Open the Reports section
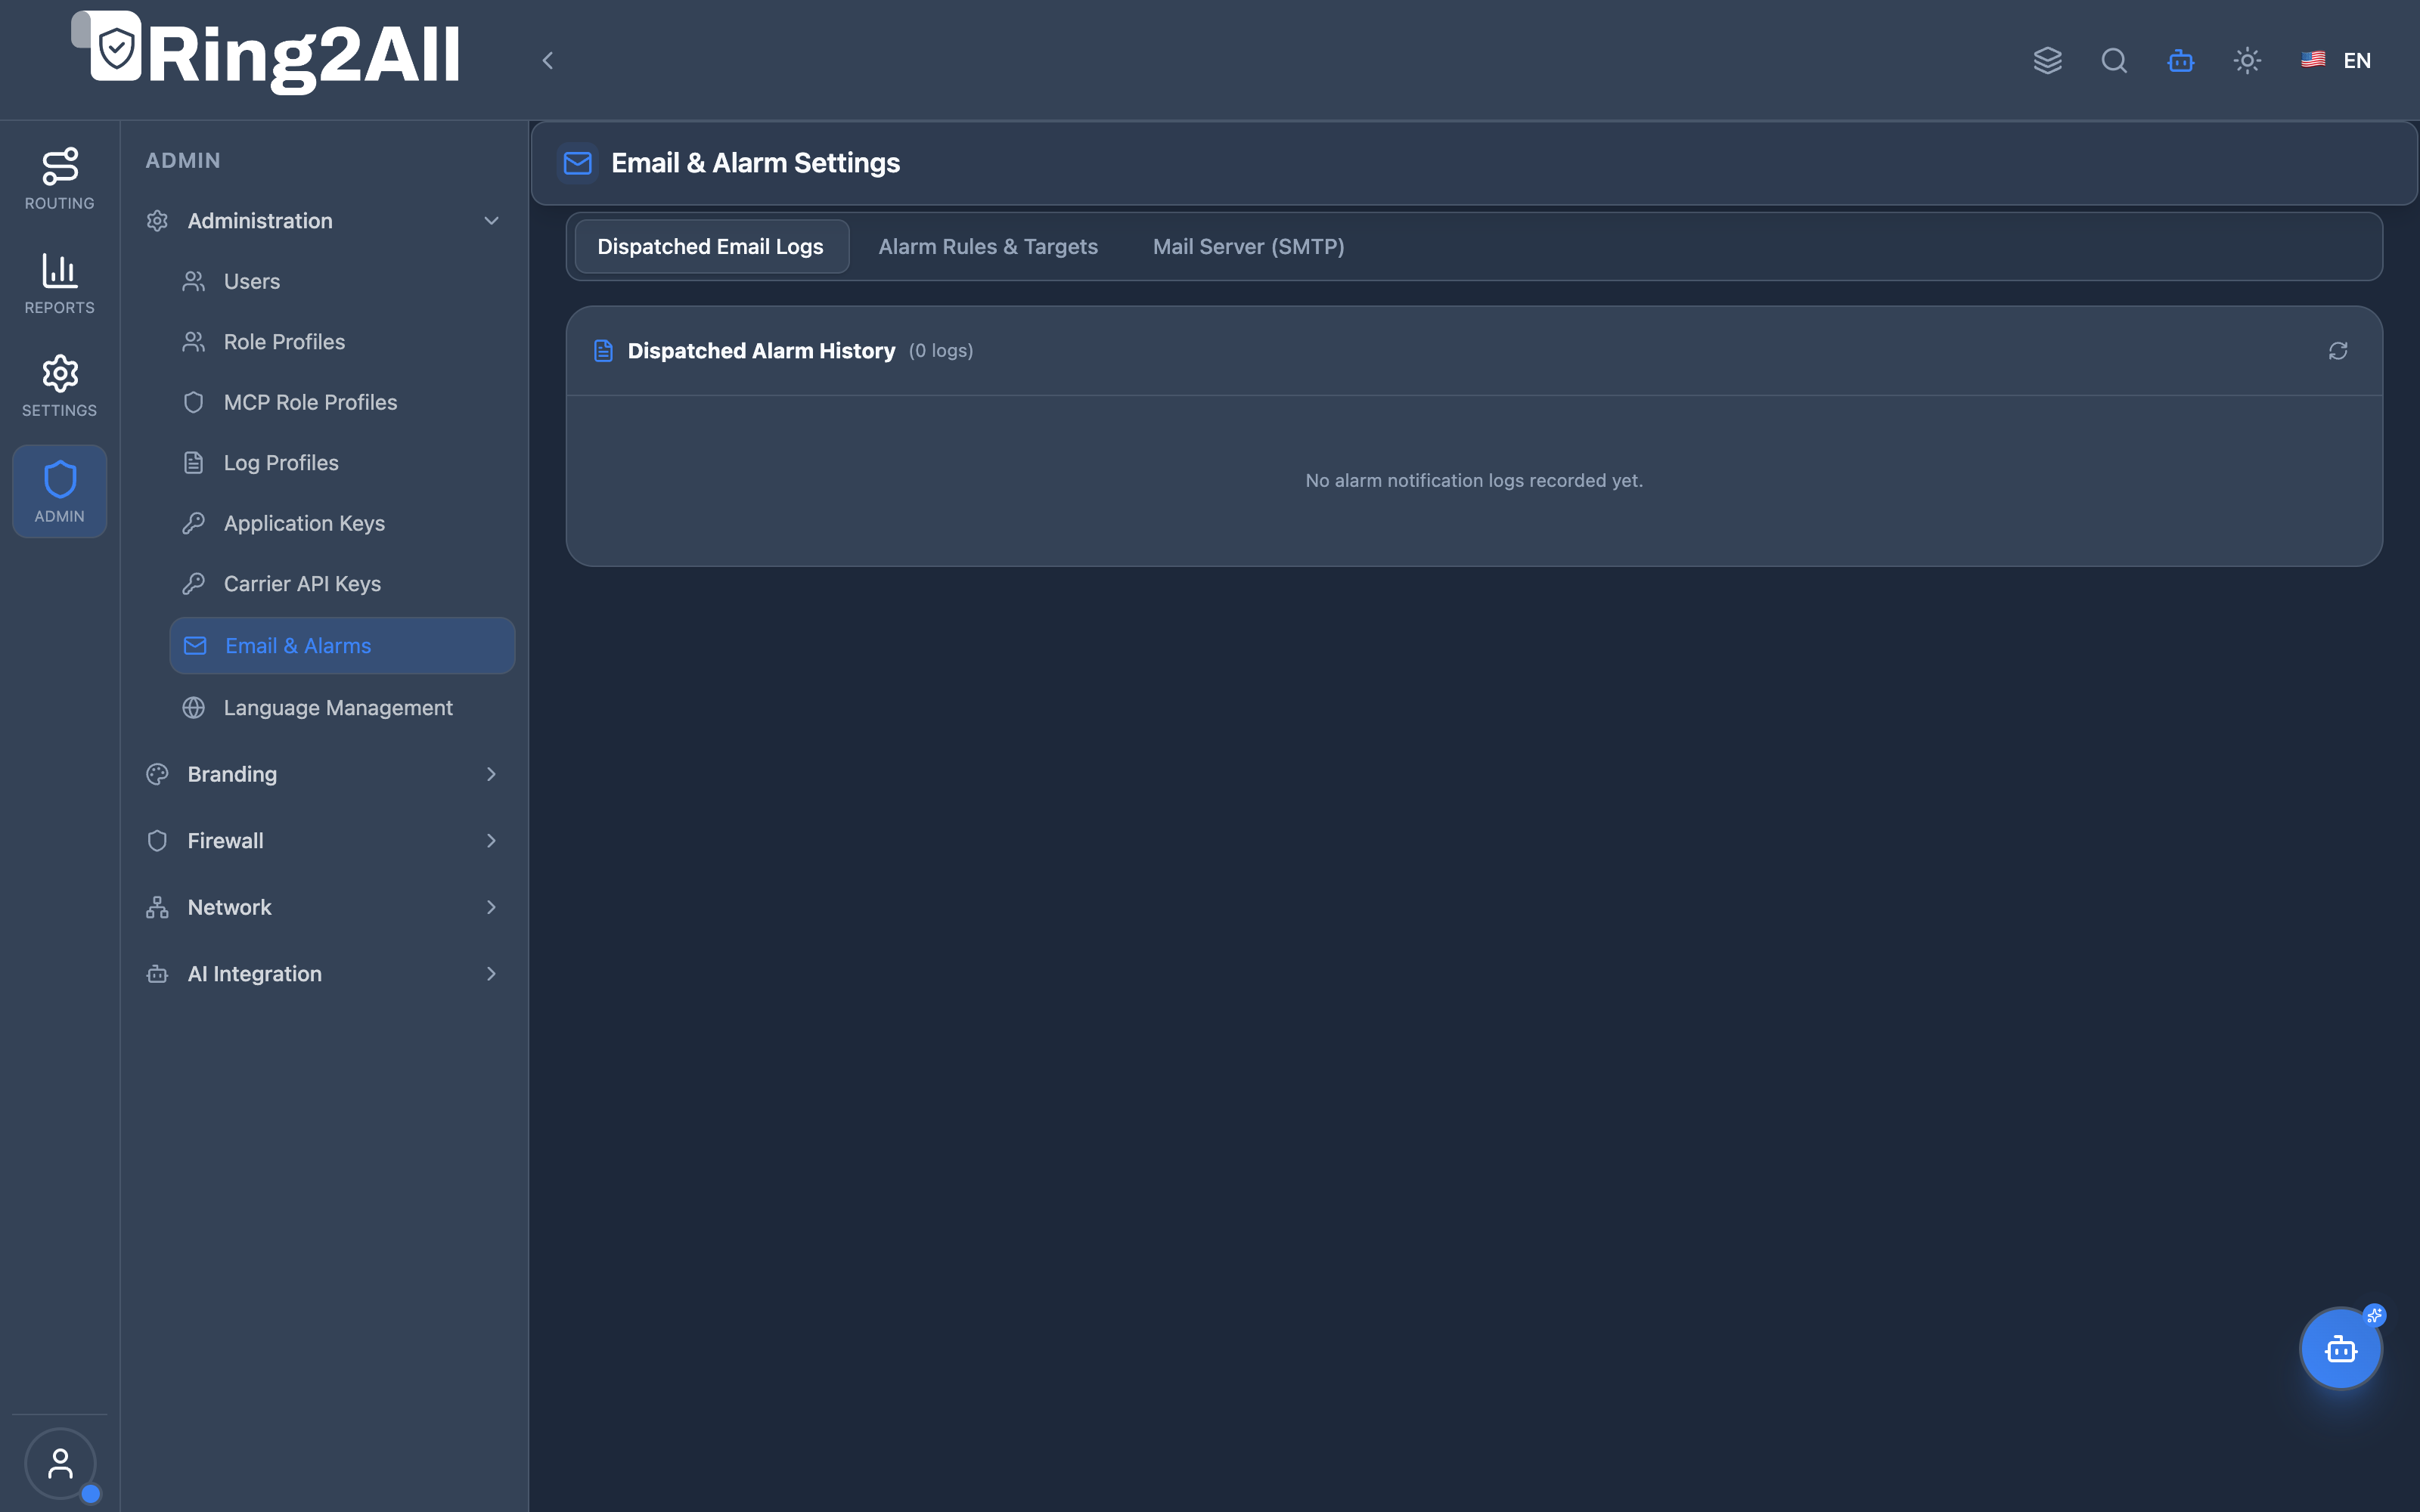Image resolution: width=2420 pixels, height=1512 pixels. click(59, 283)
